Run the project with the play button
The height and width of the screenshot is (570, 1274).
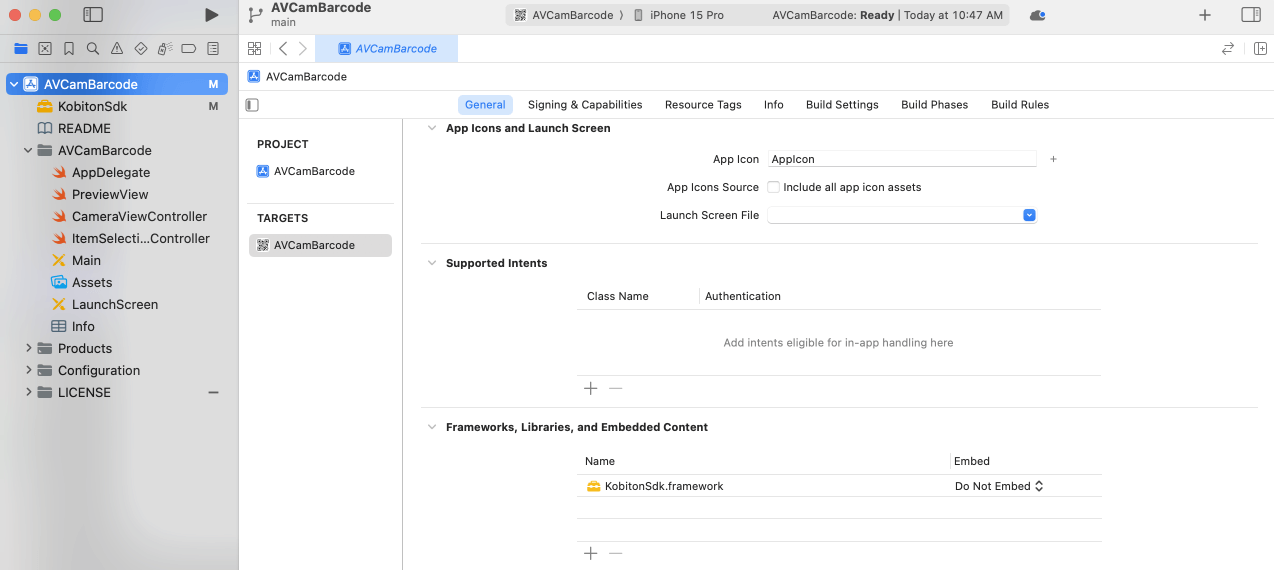(211, 15)
